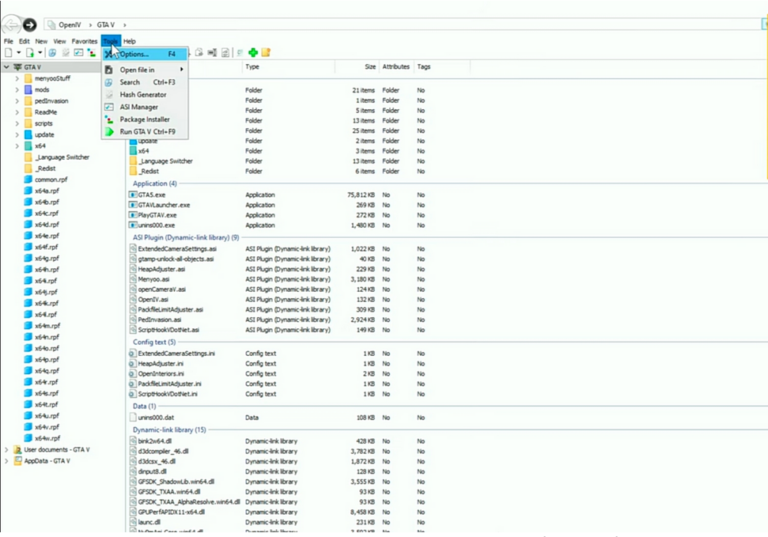The image size is (768, 537).
Task: Click the scissors icon beside Options
Action: (x=109, y=54)
